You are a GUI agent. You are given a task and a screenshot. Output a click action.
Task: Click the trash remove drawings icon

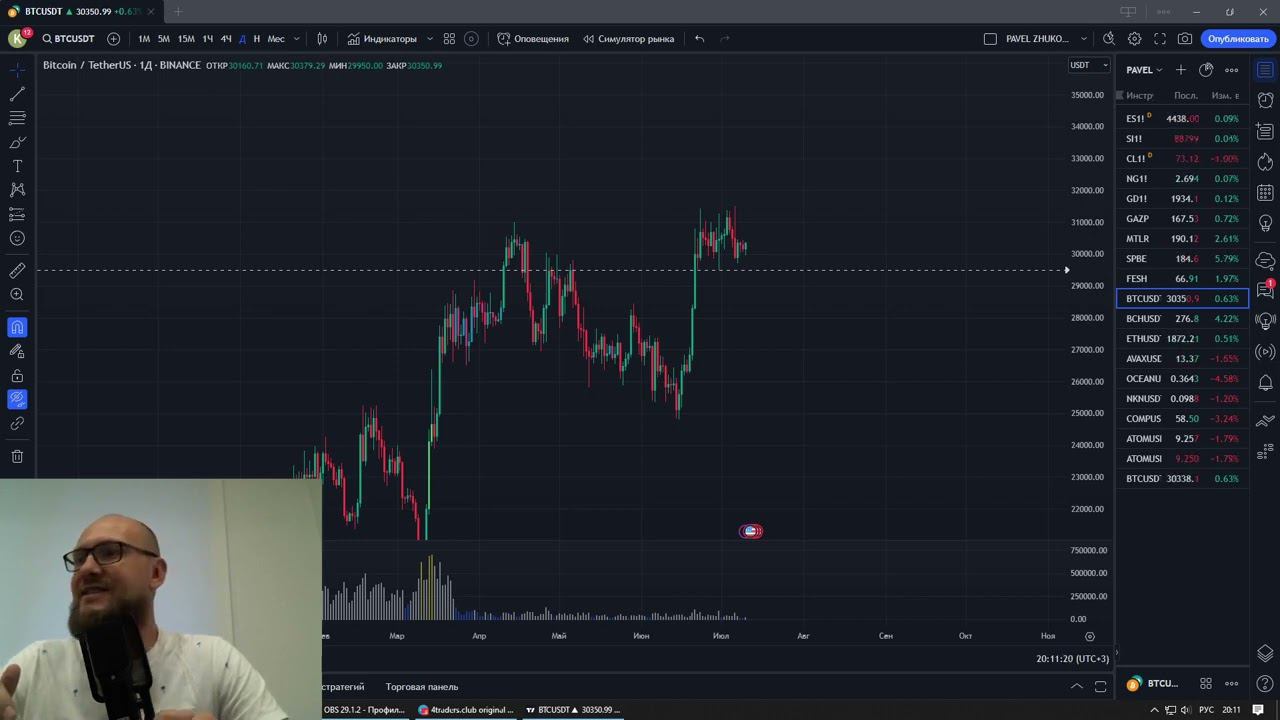17,457
